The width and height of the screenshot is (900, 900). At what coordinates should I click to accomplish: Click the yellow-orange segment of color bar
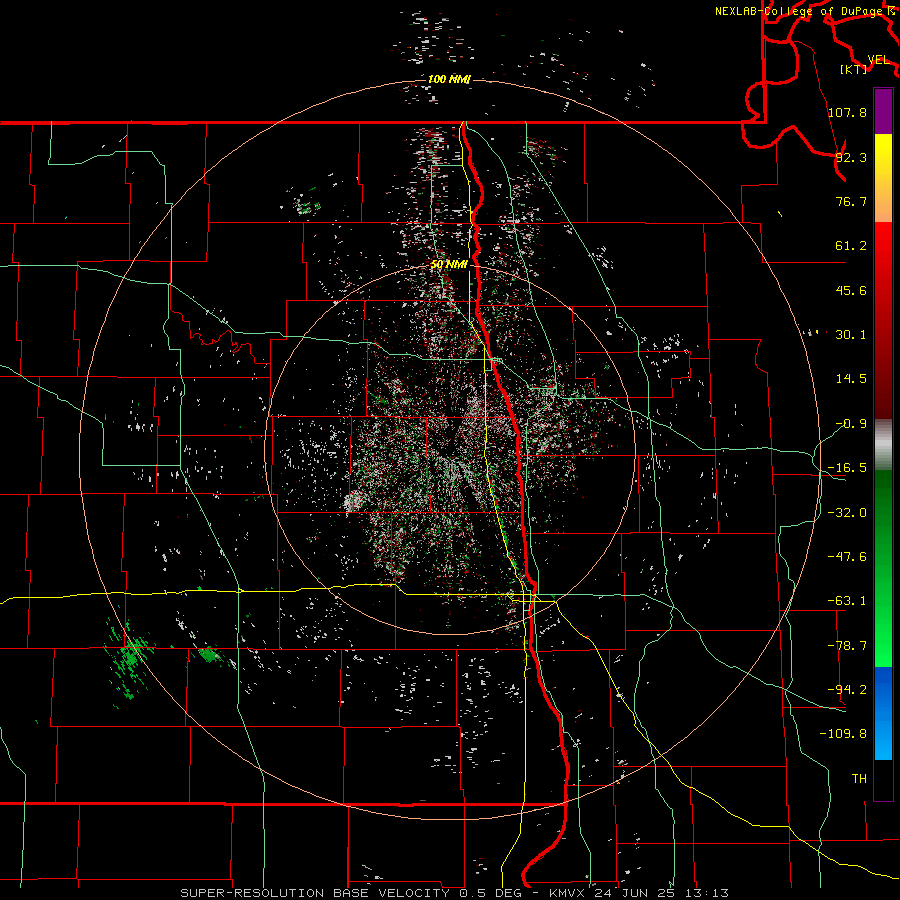click(x=883, y=178)
